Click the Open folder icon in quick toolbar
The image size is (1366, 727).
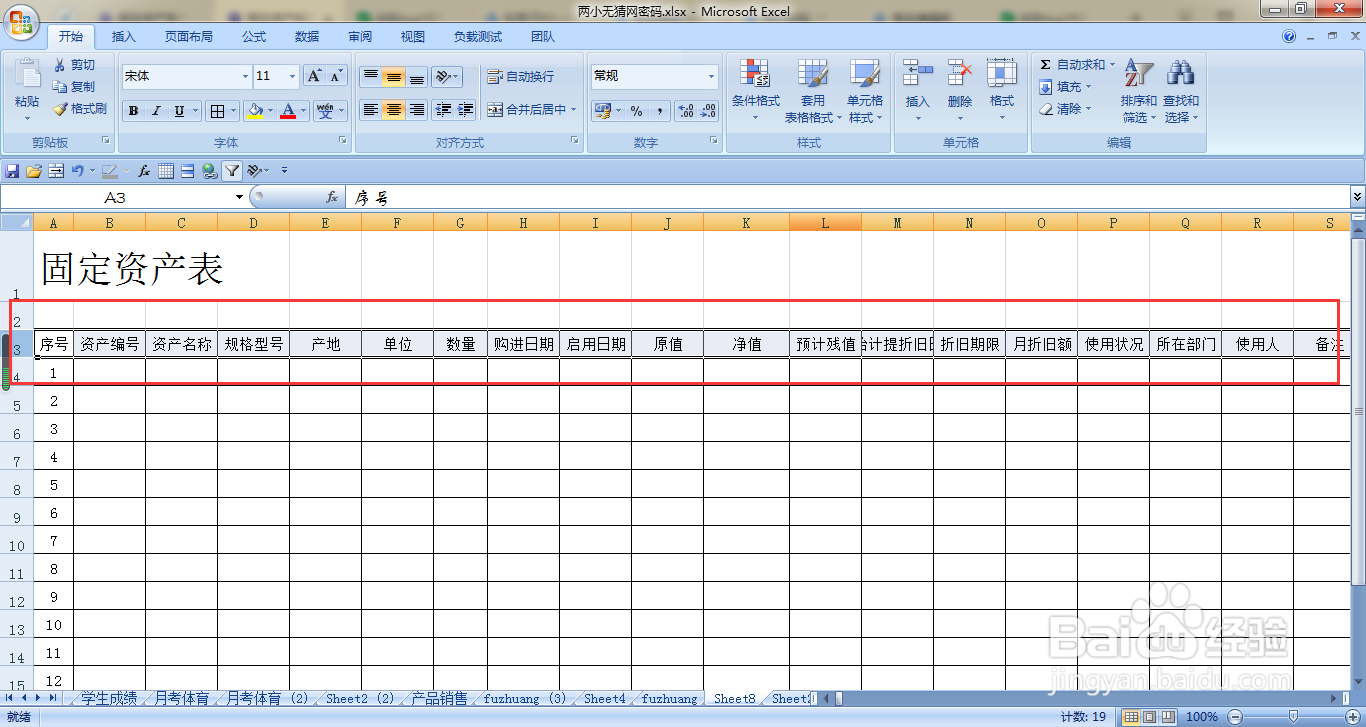pos(33,171)
